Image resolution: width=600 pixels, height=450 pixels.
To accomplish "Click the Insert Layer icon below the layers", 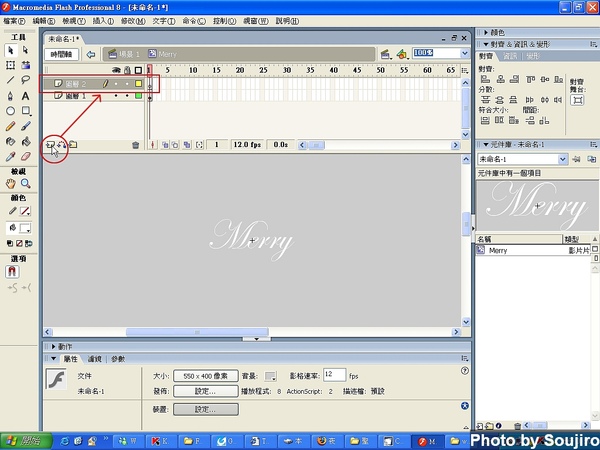I will [x=50, y=145].
